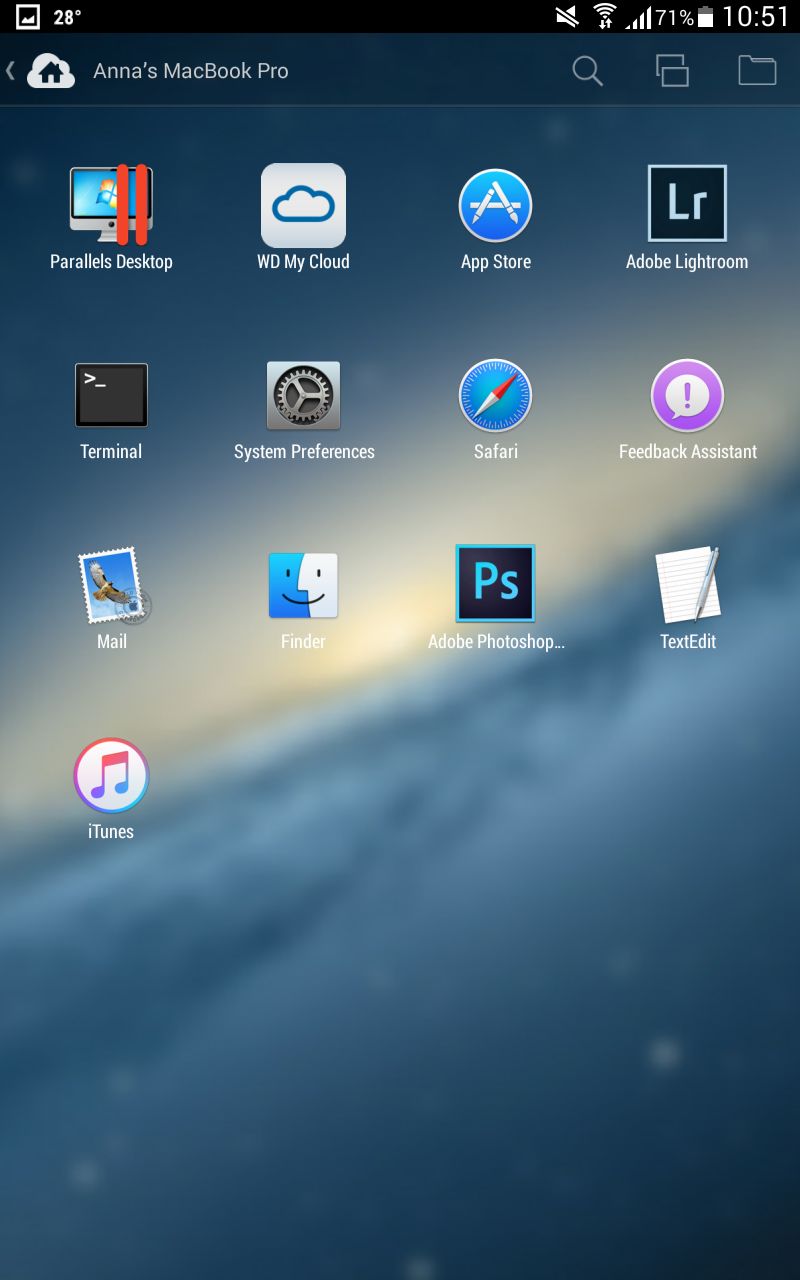Image resolution: width=800 pixels, height=1280 pixels.
Task: Launch Finder
Action: pyautogui.click(x=303, y=586)
